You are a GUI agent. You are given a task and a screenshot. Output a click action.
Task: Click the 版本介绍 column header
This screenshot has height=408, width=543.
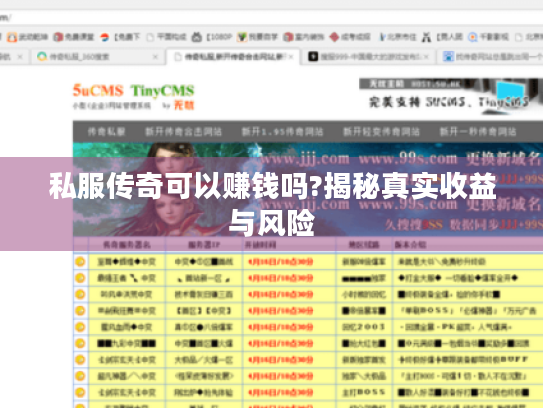click(x=410, y=245)
